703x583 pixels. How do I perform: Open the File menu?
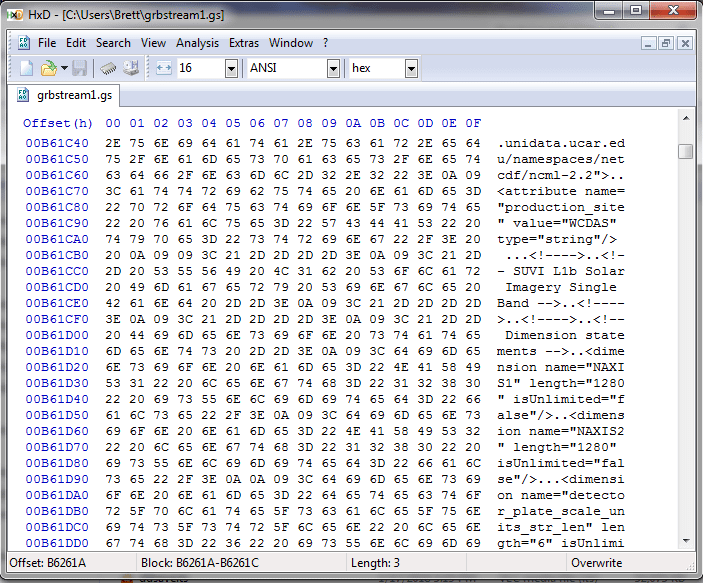point(47,43)
